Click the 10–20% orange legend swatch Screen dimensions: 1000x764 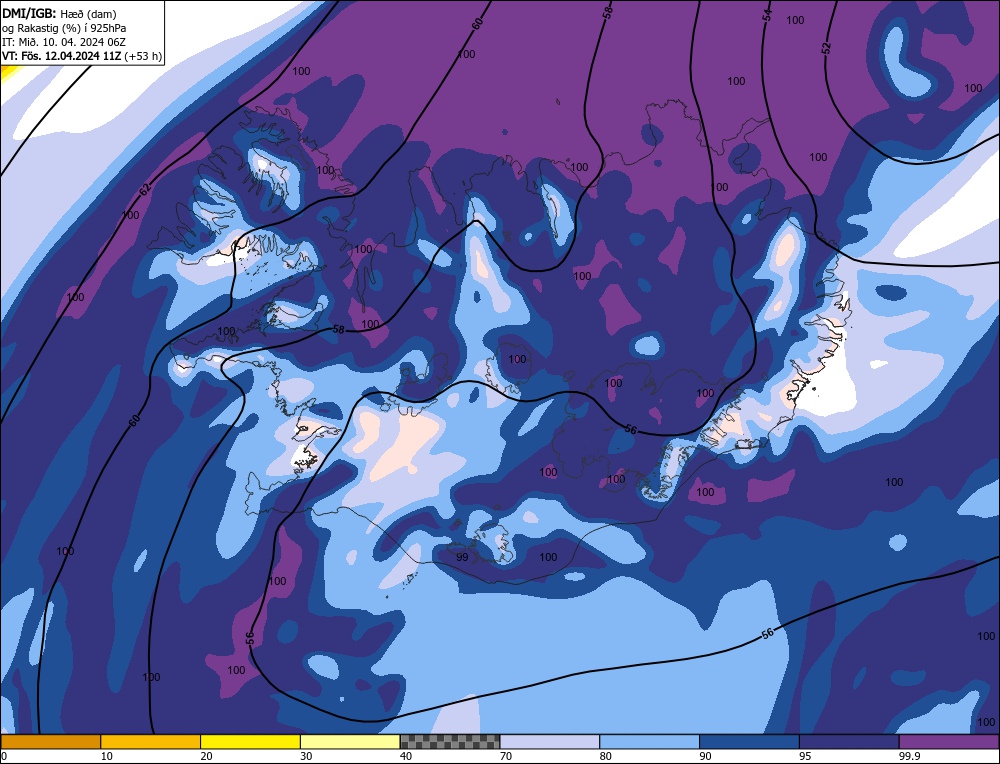coord(151,741)
